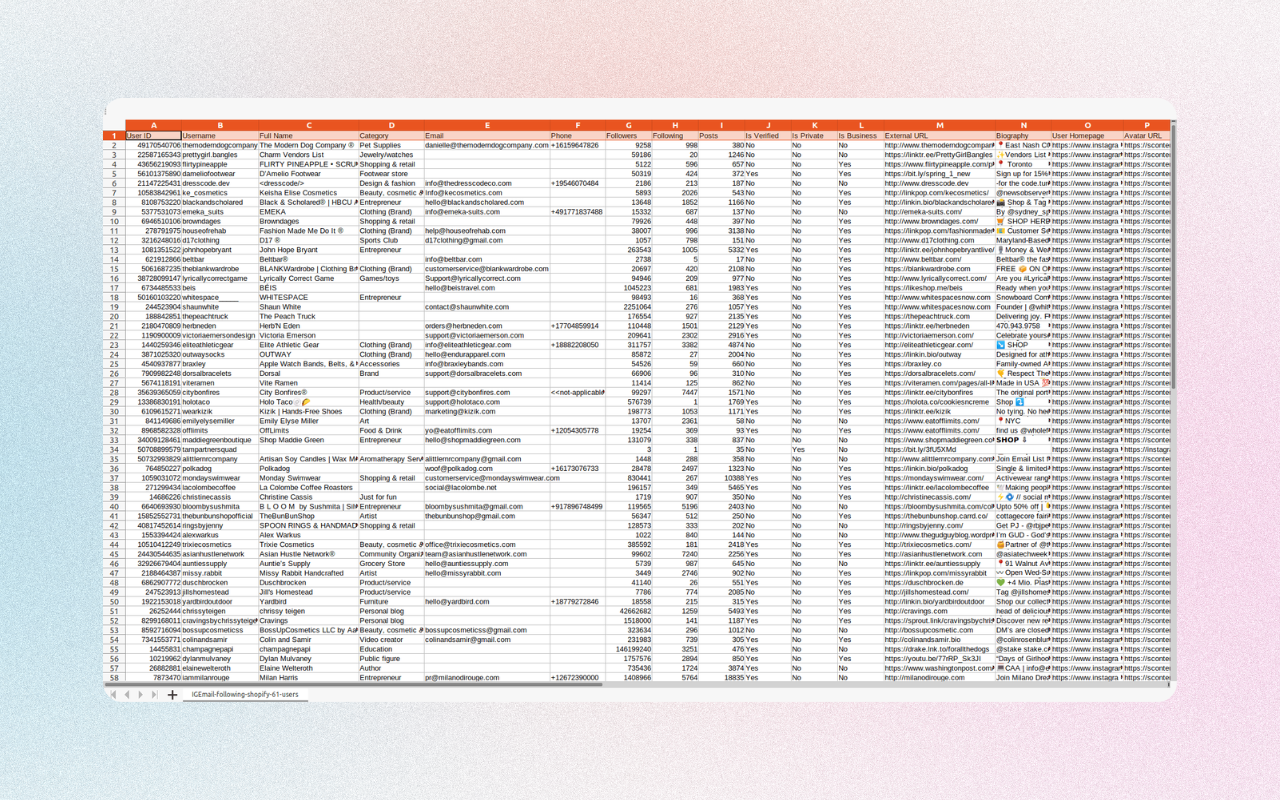The image size is (1280, 800).
Task: Select the Footwear store category cell
Action: [391, 174]
